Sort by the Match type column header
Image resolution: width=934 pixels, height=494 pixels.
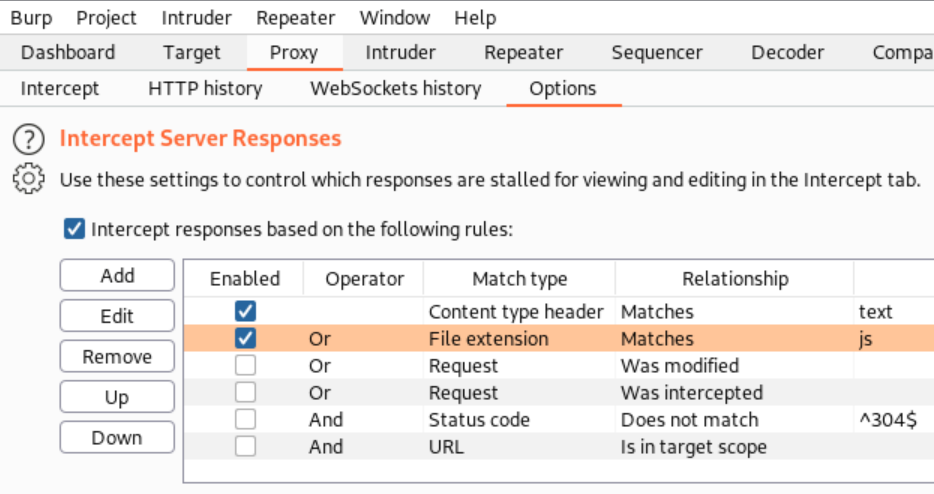[520, 279]
